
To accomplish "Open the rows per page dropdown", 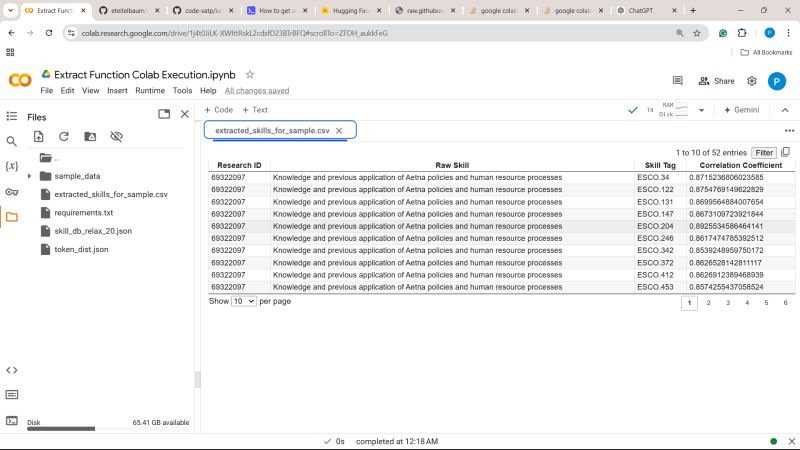I will [243, 301].
